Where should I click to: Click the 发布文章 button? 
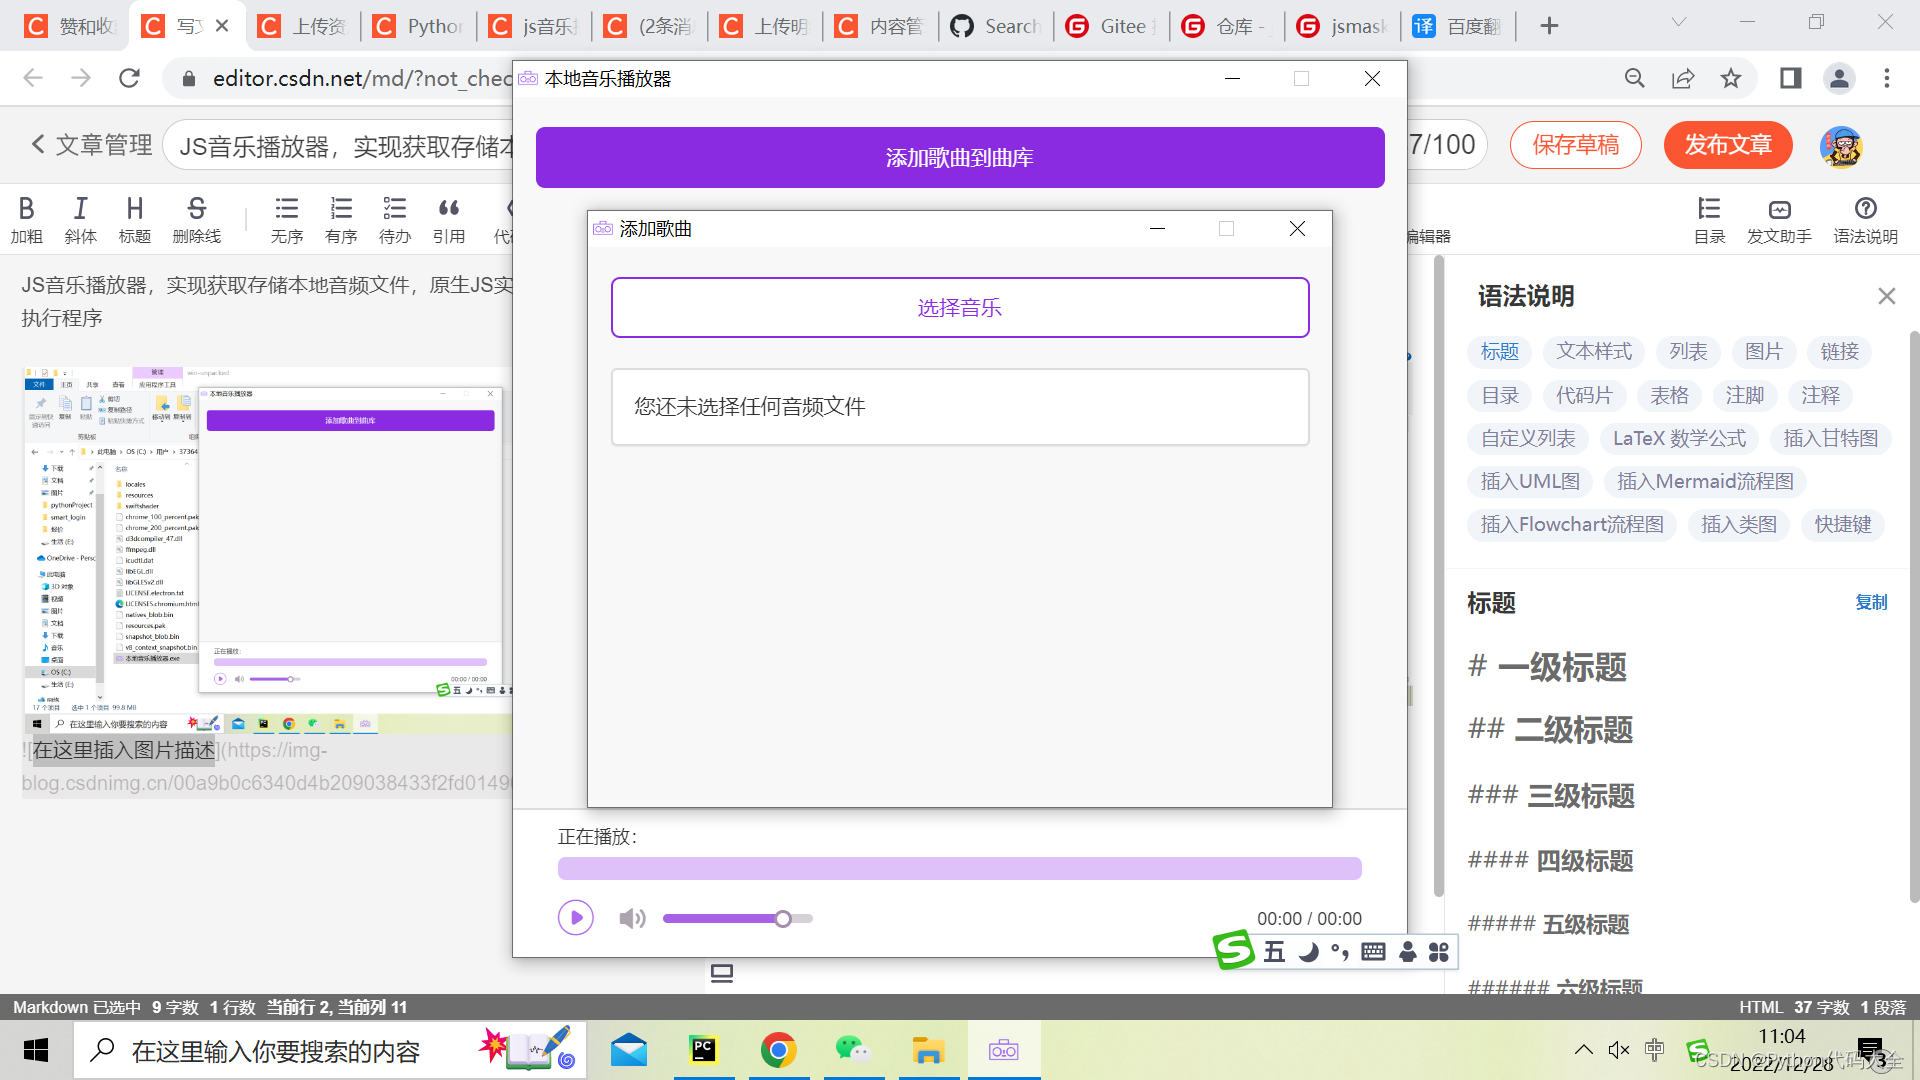pyautogui.click(x=1728, y=145)
